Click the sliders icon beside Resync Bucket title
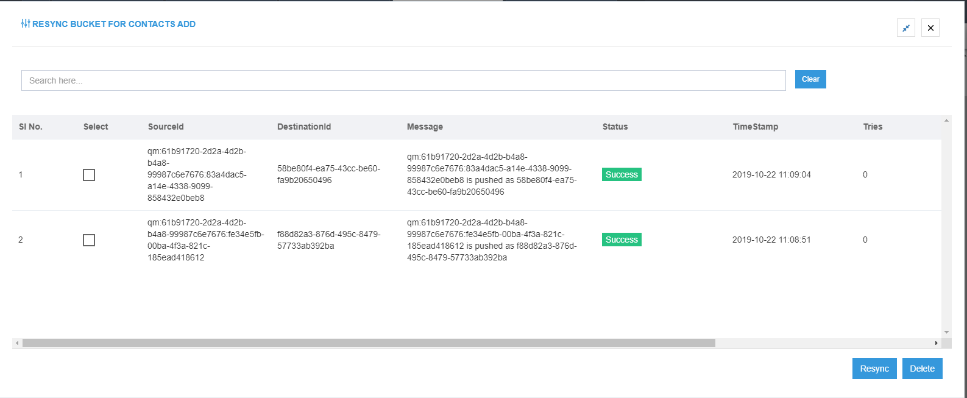 [25, 24]
